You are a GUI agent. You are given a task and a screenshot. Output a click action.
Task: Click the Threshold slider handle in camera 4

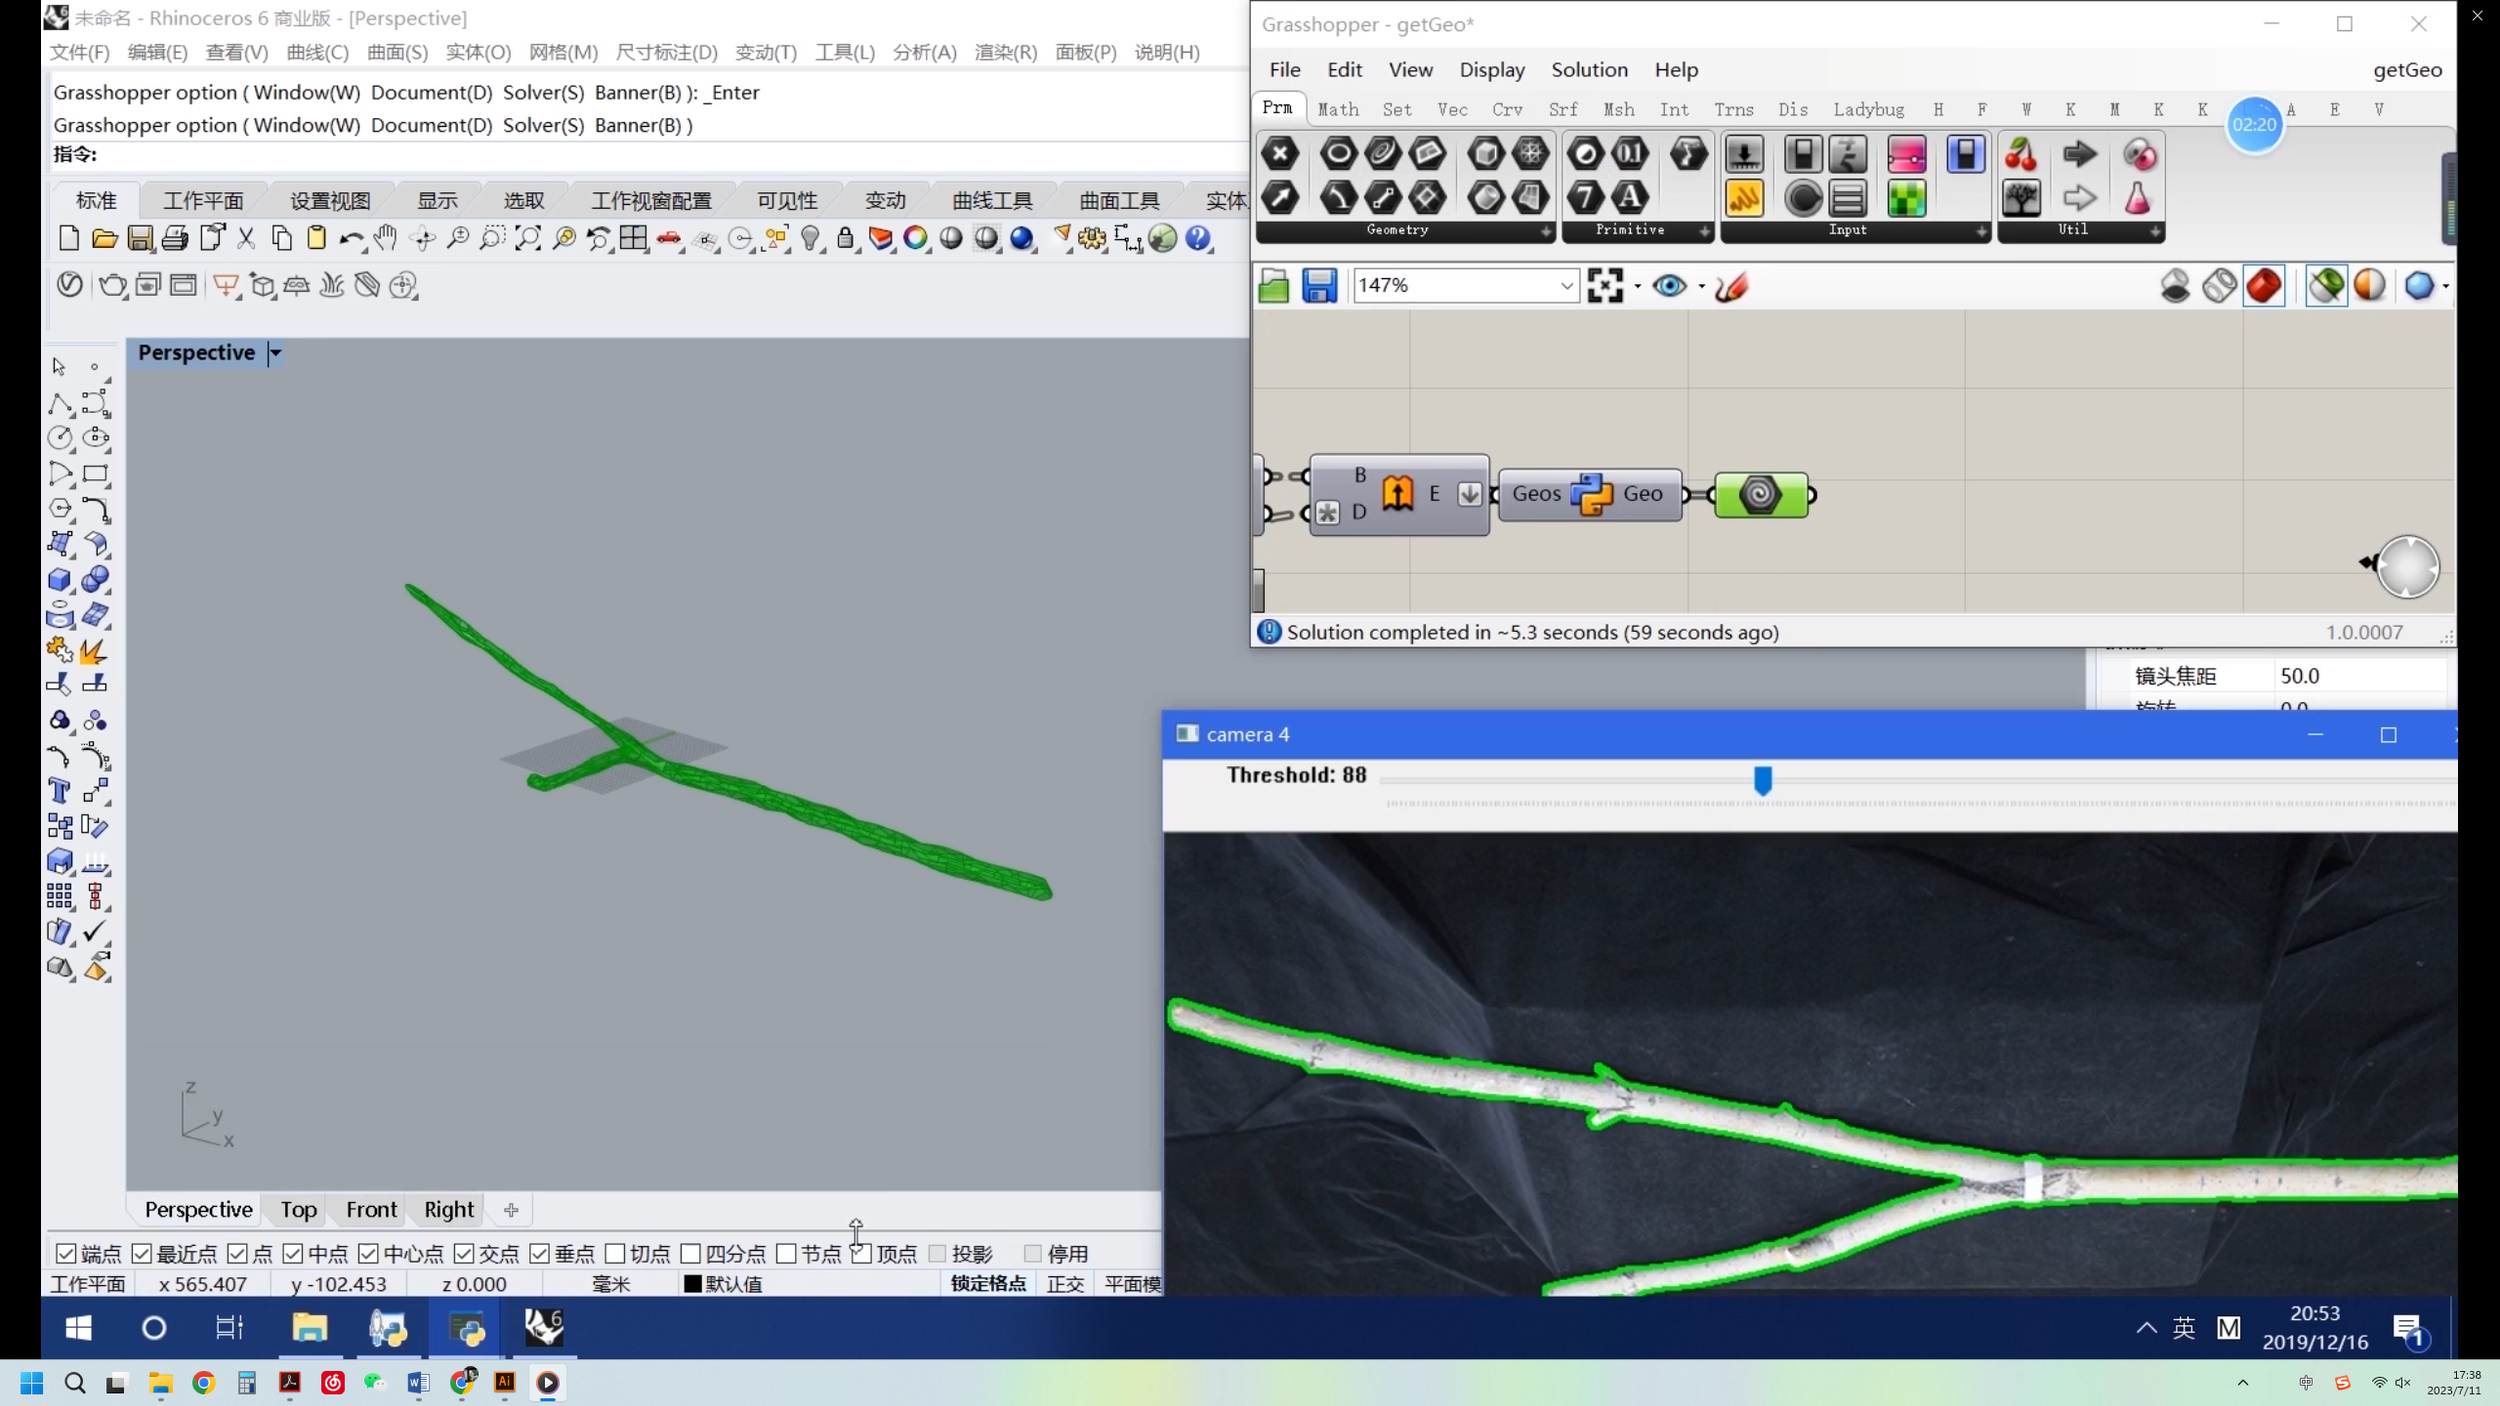tap(1763, 780)
